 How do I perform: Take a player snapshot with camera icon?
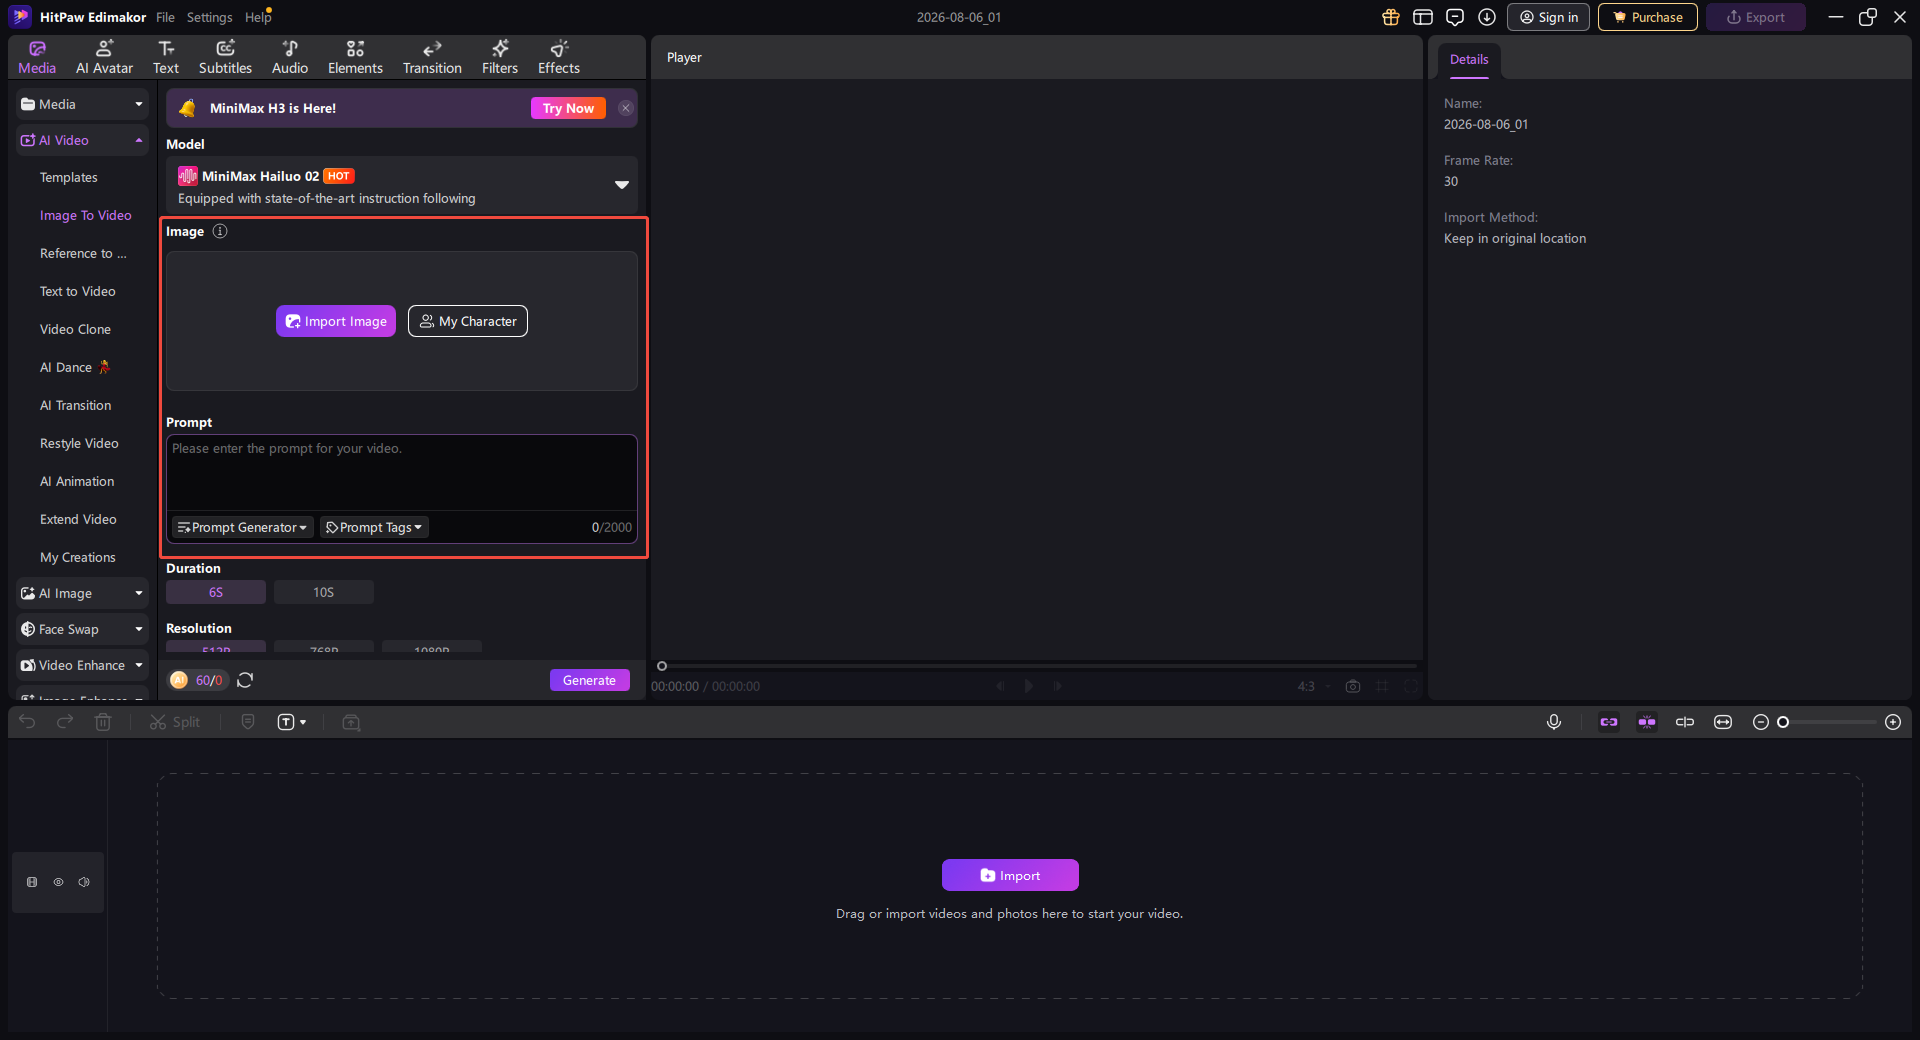(x=1353, y=686)
